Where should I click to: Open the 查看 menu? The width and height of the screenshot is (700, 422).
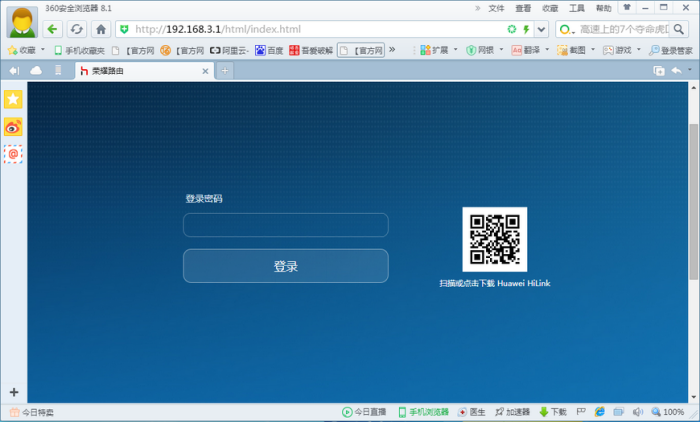click(x=523, y=8)
